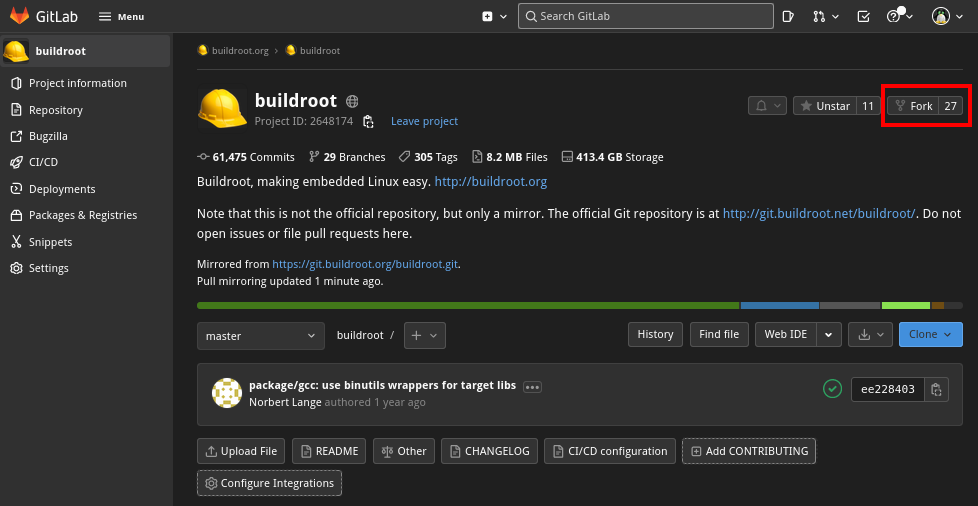The width and height of the screenshot is (978, 506).
Task: Open the merge requests dropdown icon
Action: (826, 17)
